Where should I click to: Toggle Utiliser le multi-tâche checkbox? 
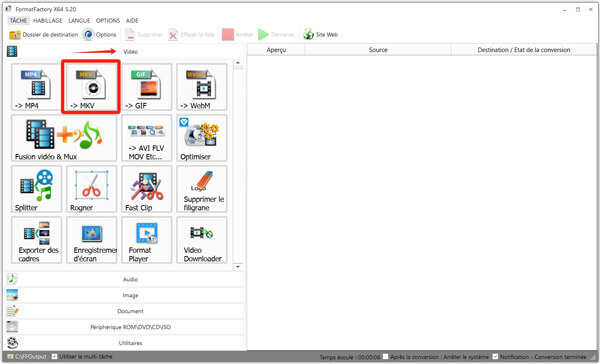(55, 356)
